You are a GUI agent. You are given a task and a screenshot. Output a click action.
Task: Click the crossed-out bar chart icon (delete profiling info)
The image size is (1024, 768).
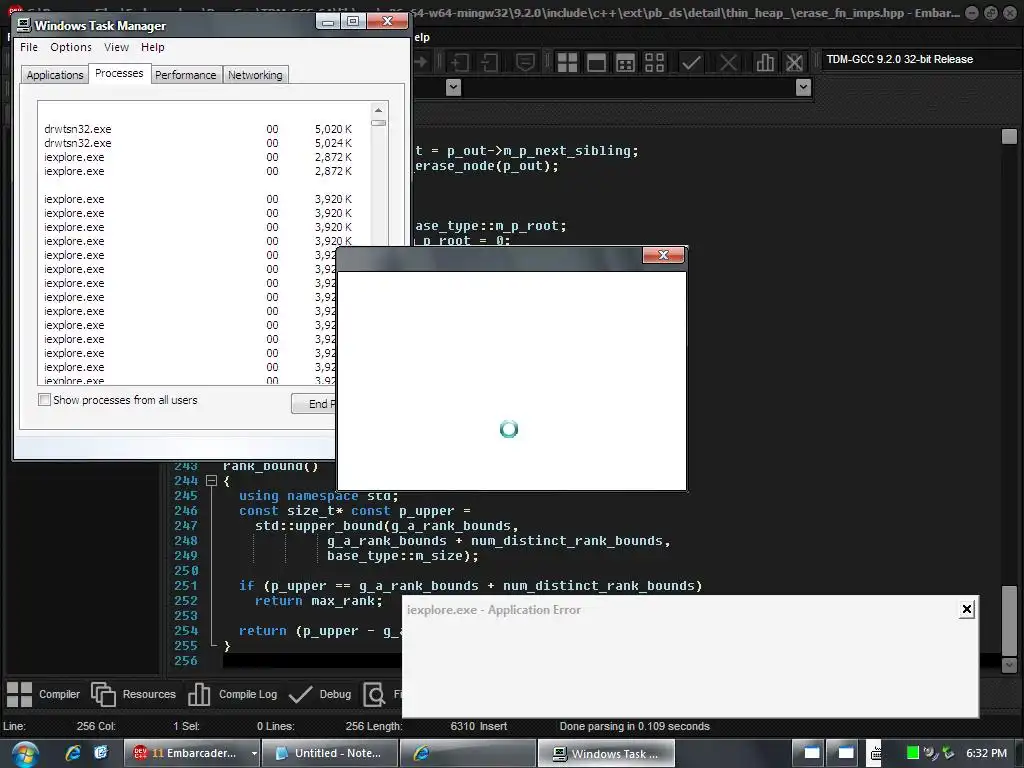pyautogui.click(x=794, y=63)
